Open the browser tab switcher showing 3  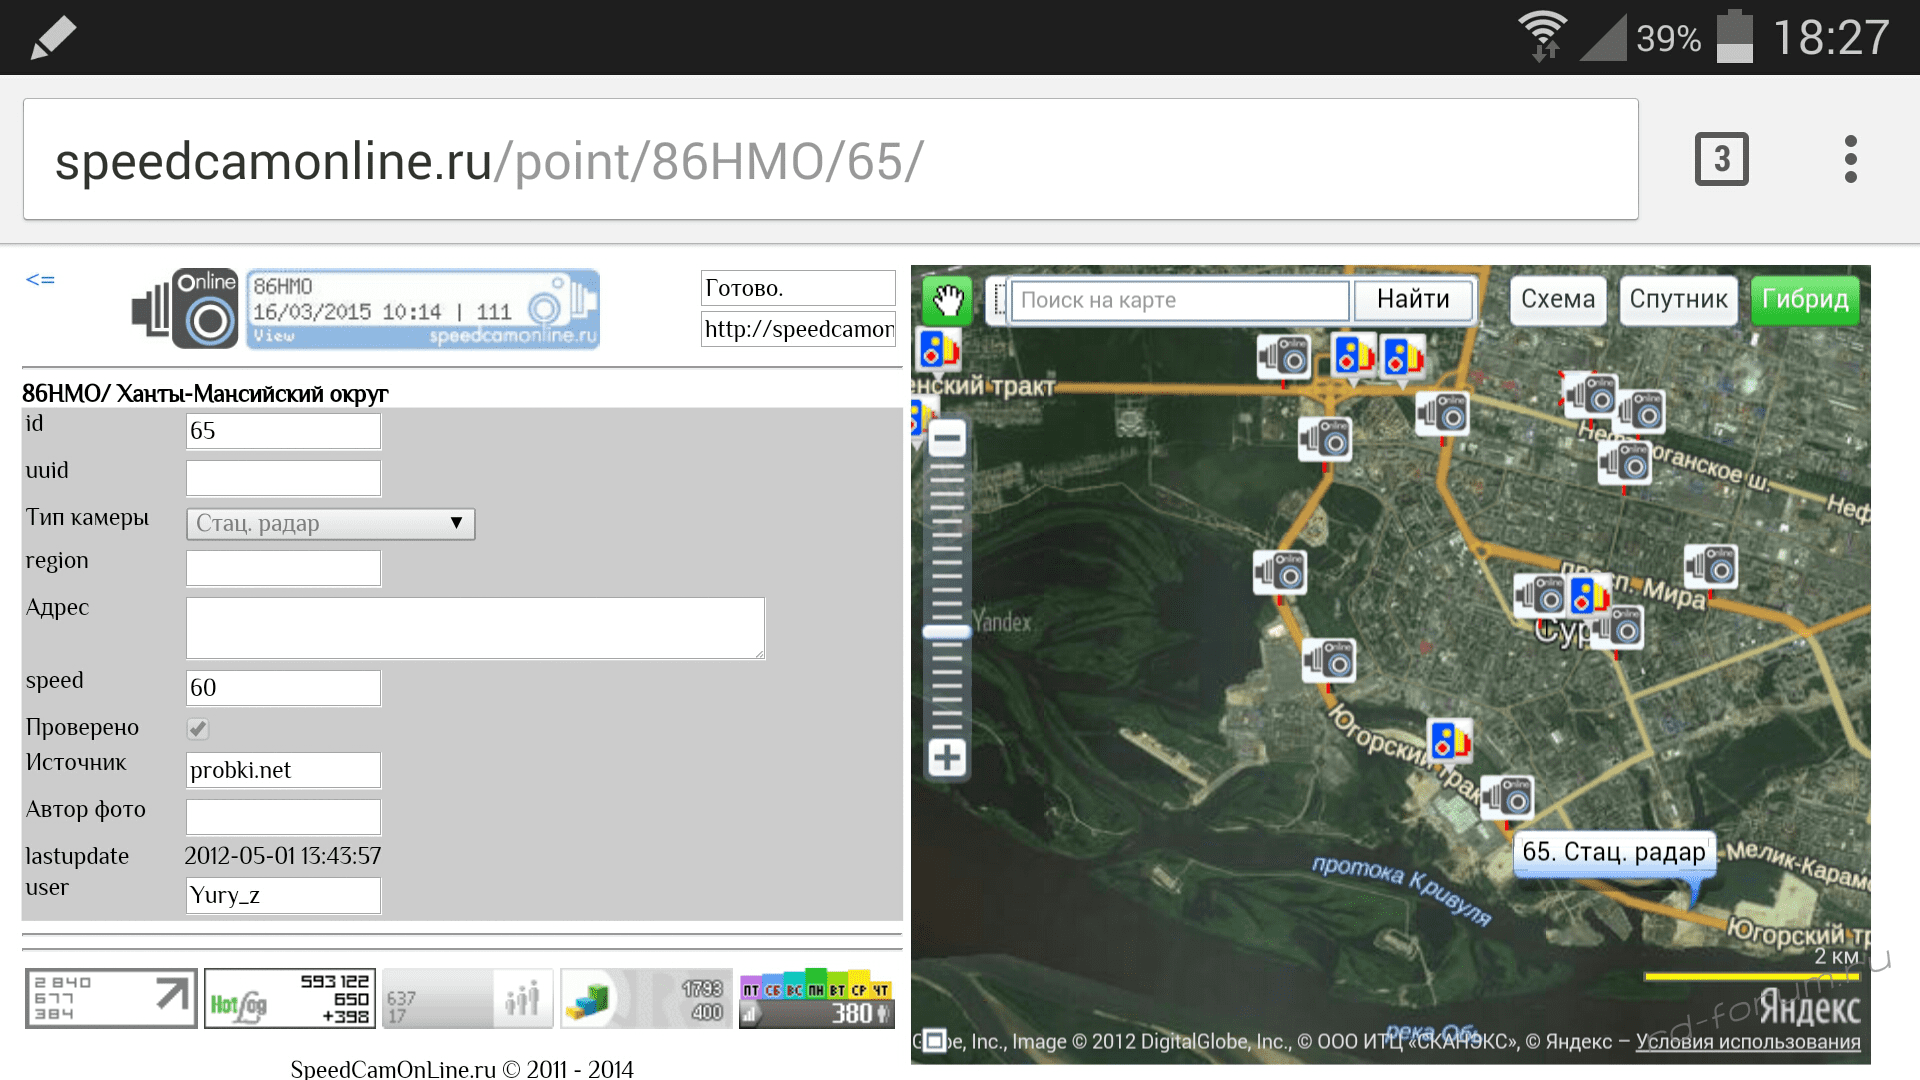click(x=1721, y=159)
